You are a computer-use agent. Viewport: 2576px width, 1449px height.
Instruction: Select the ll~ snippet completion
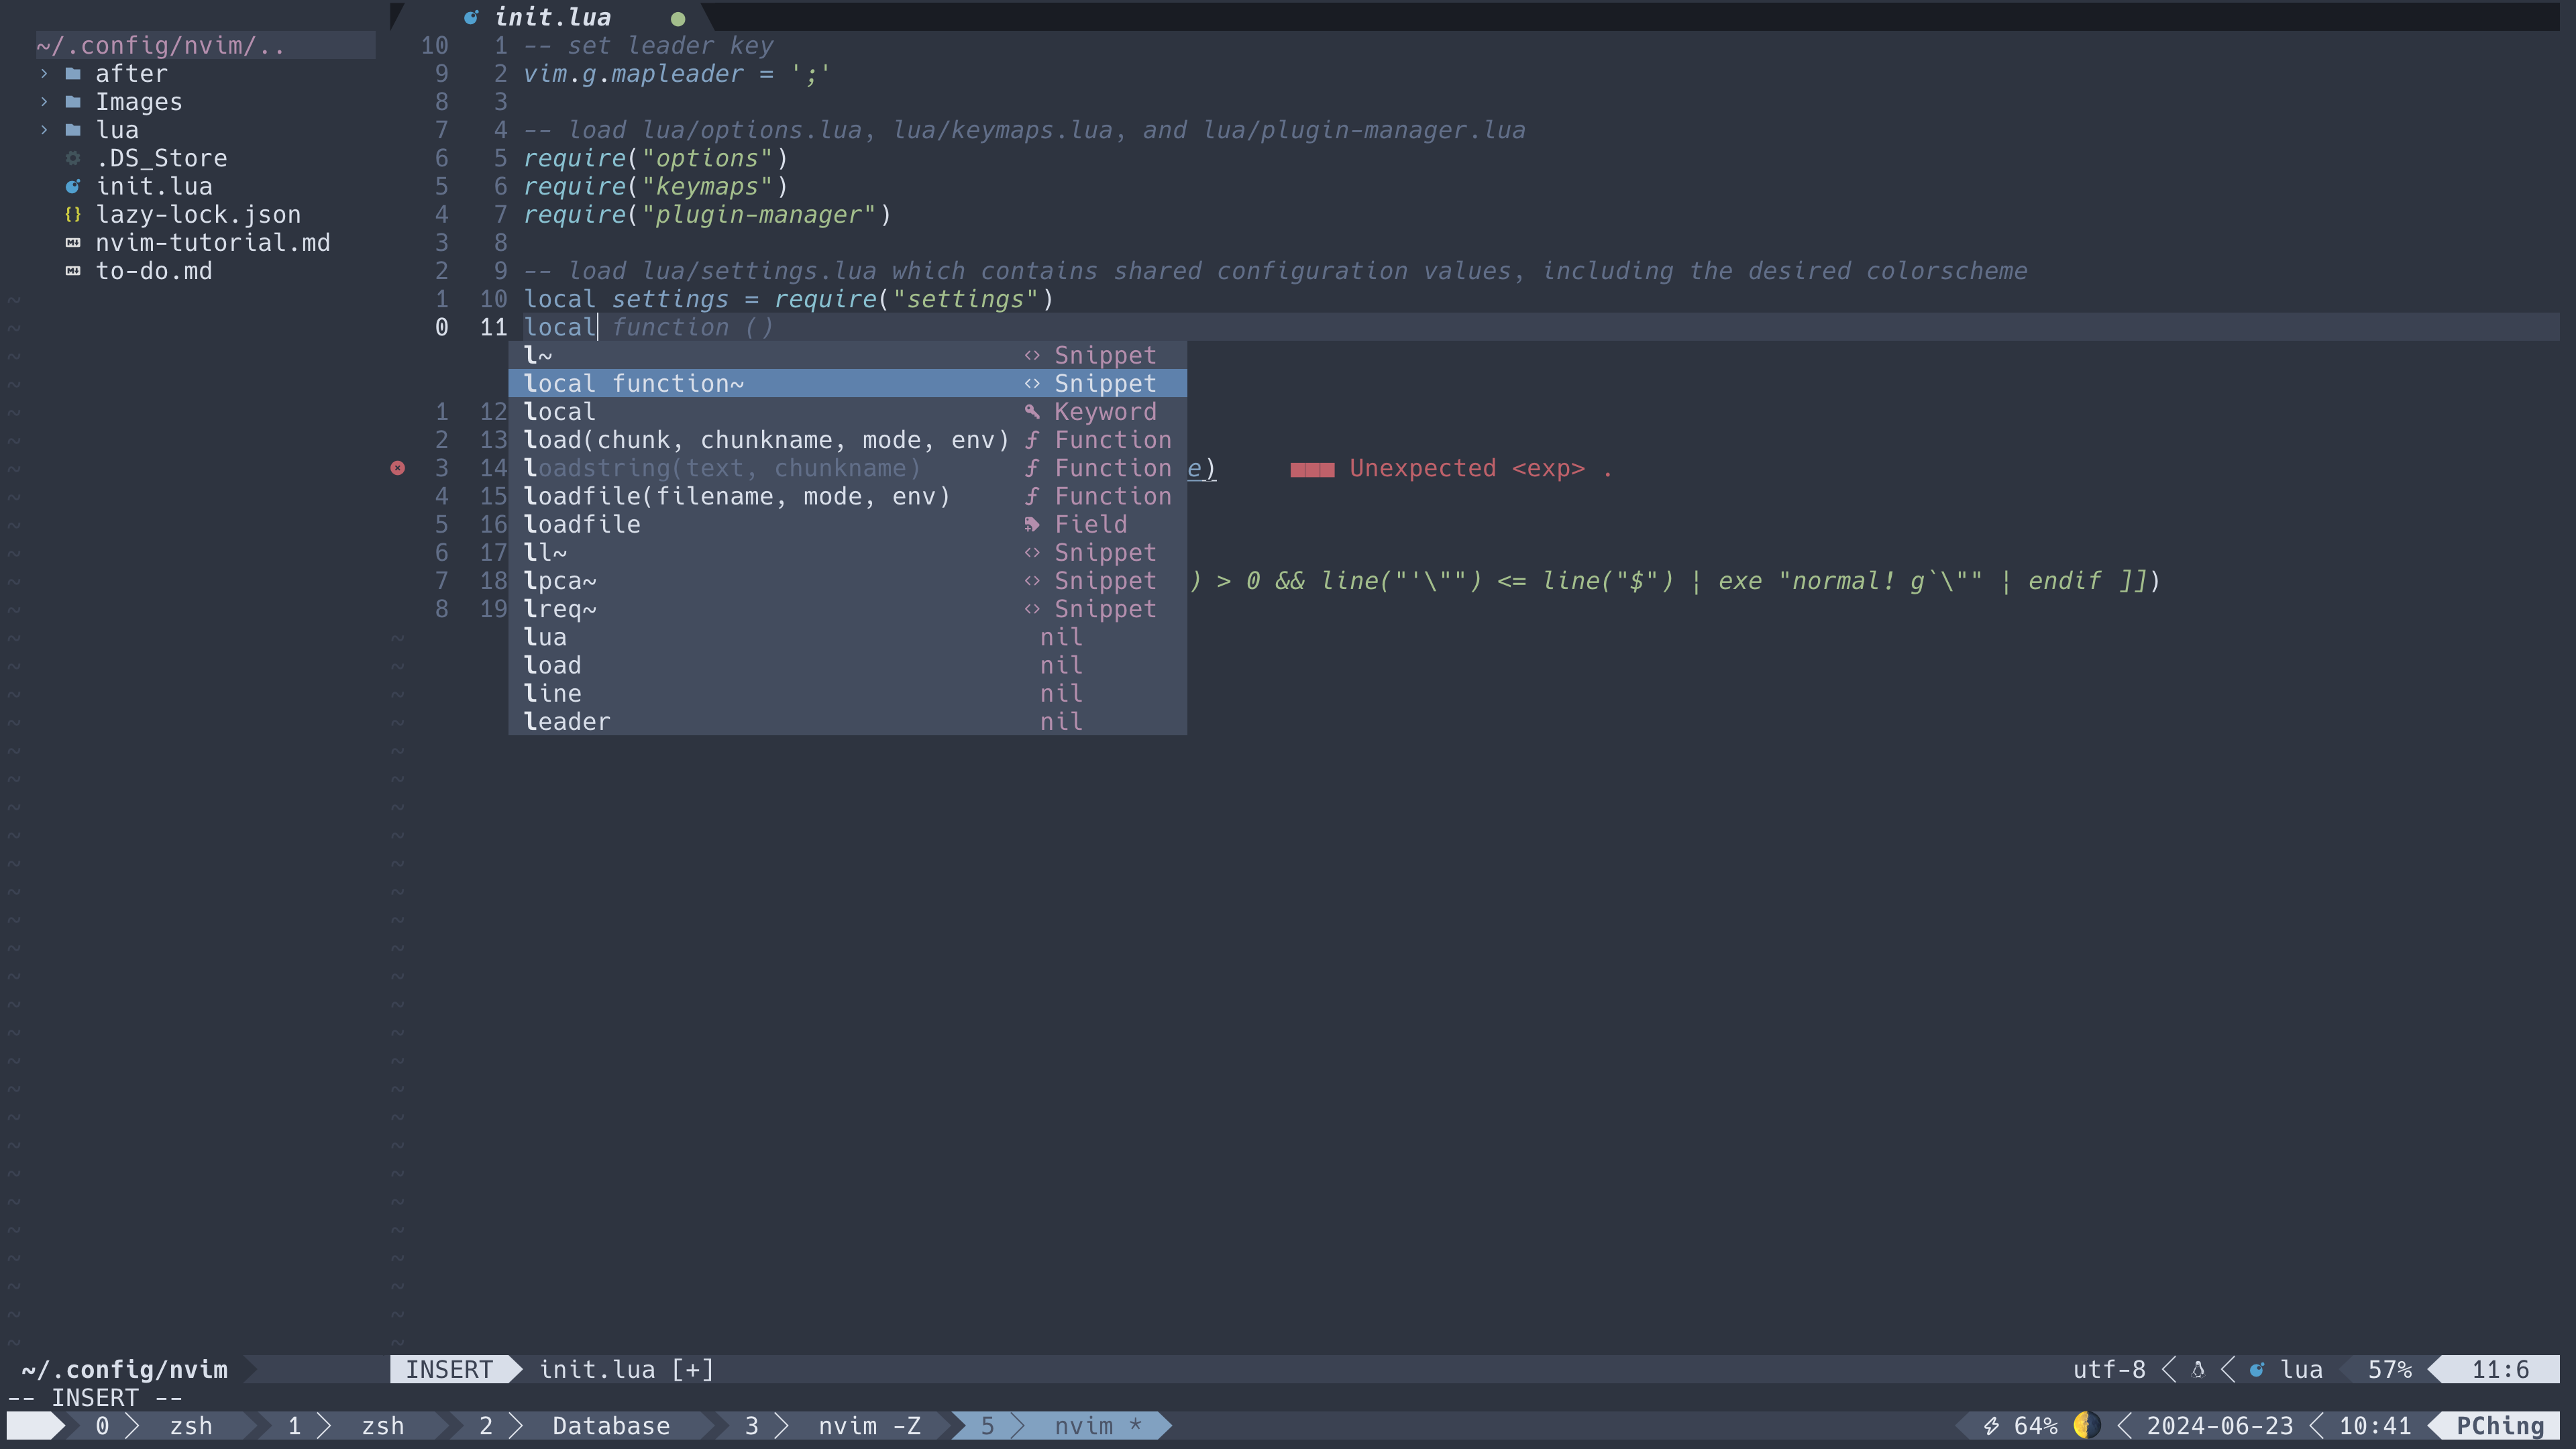tap(847, 552)
